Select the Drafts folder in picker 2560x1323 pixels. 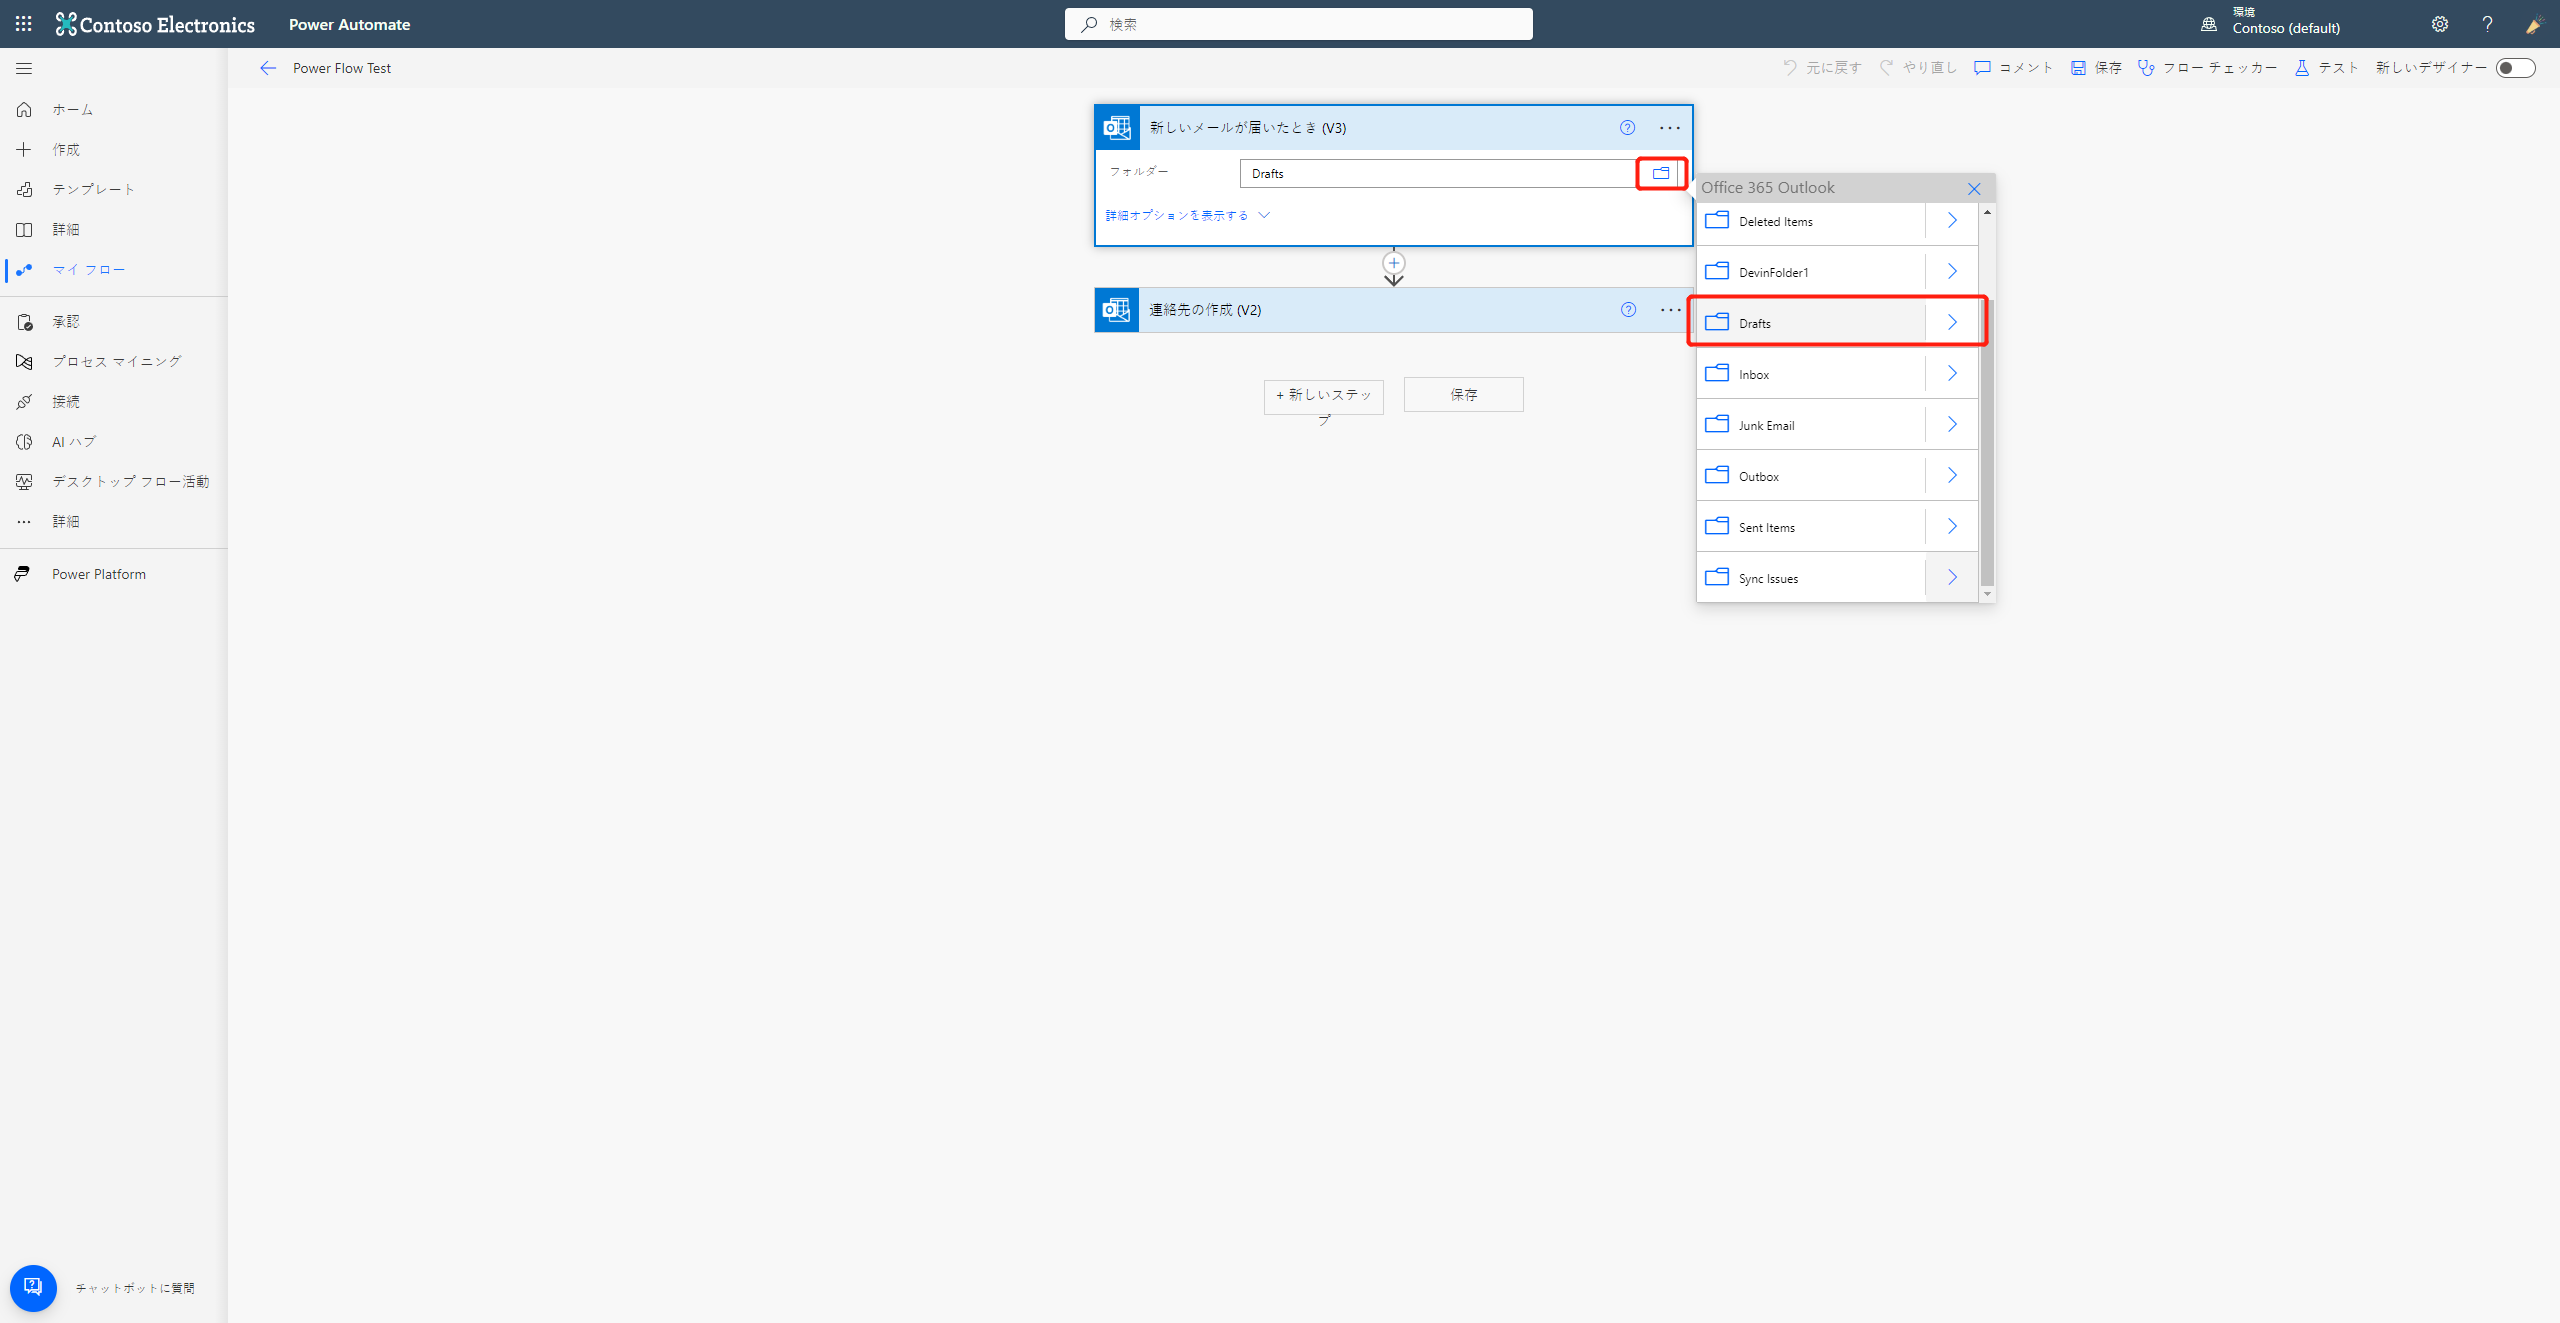(1811, 323)
